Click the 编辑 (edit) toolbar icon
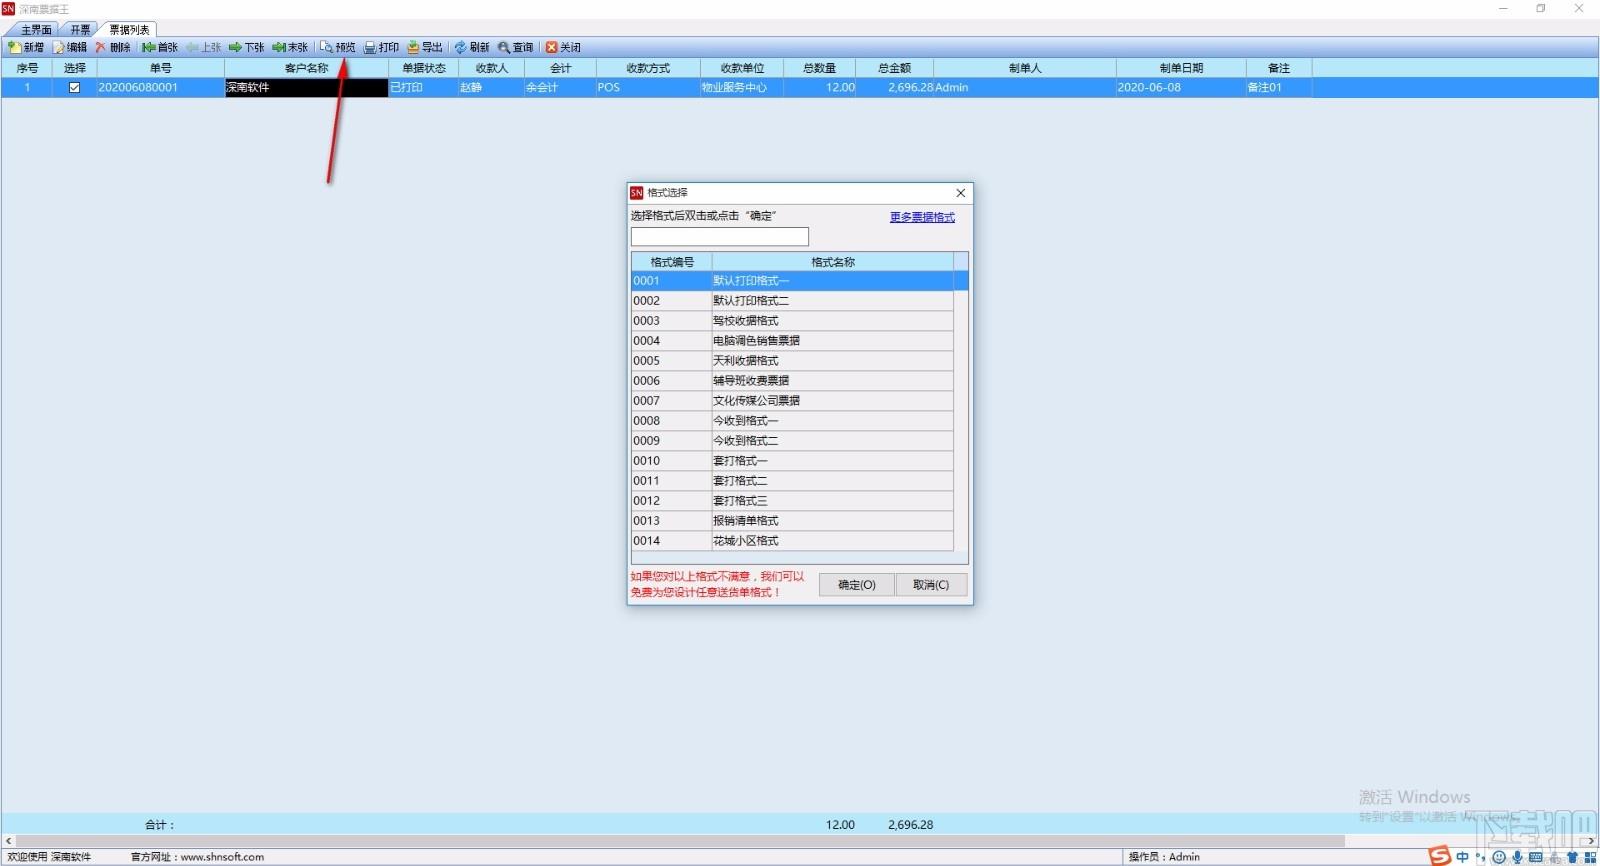This screenshot has width=1600, height=866. [x=70, y=47]
